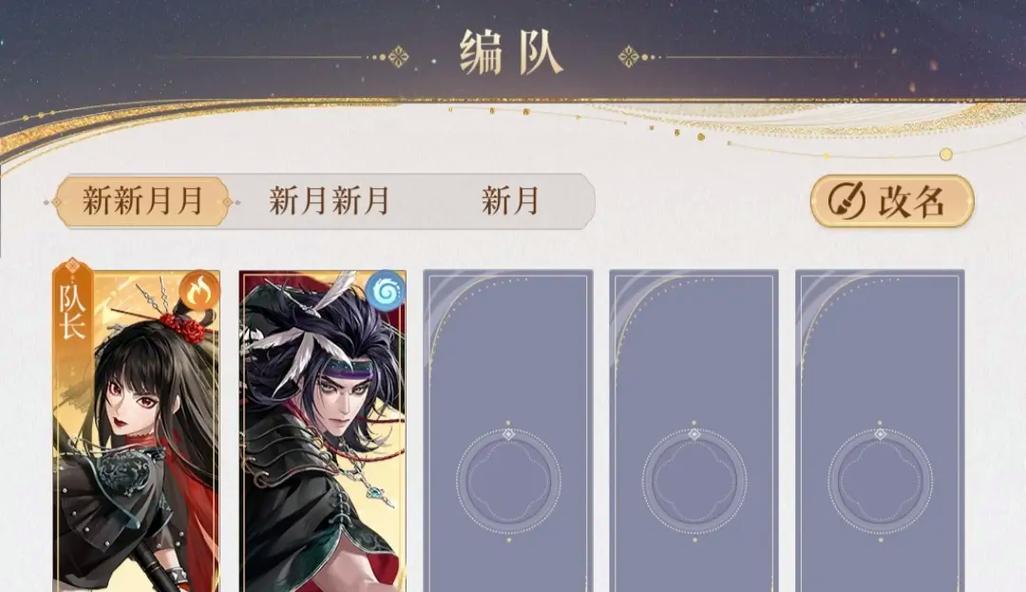The image size is (1026, 592).
Task: Select the feathered male warrior card
Action: (x=323, y=430)
